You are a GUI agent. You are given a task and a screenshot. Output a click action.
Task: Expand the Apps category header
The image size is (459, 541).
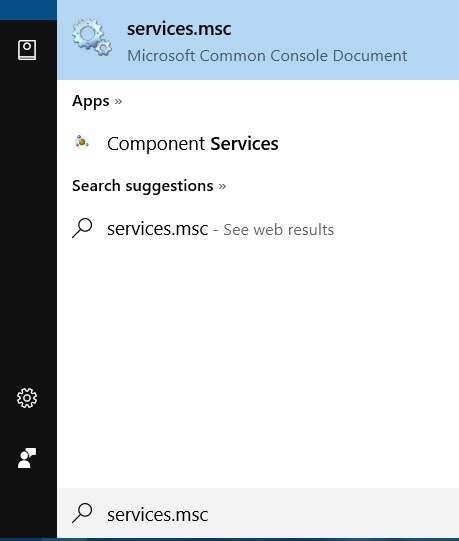pyautogui.click(x=97, y=101)
